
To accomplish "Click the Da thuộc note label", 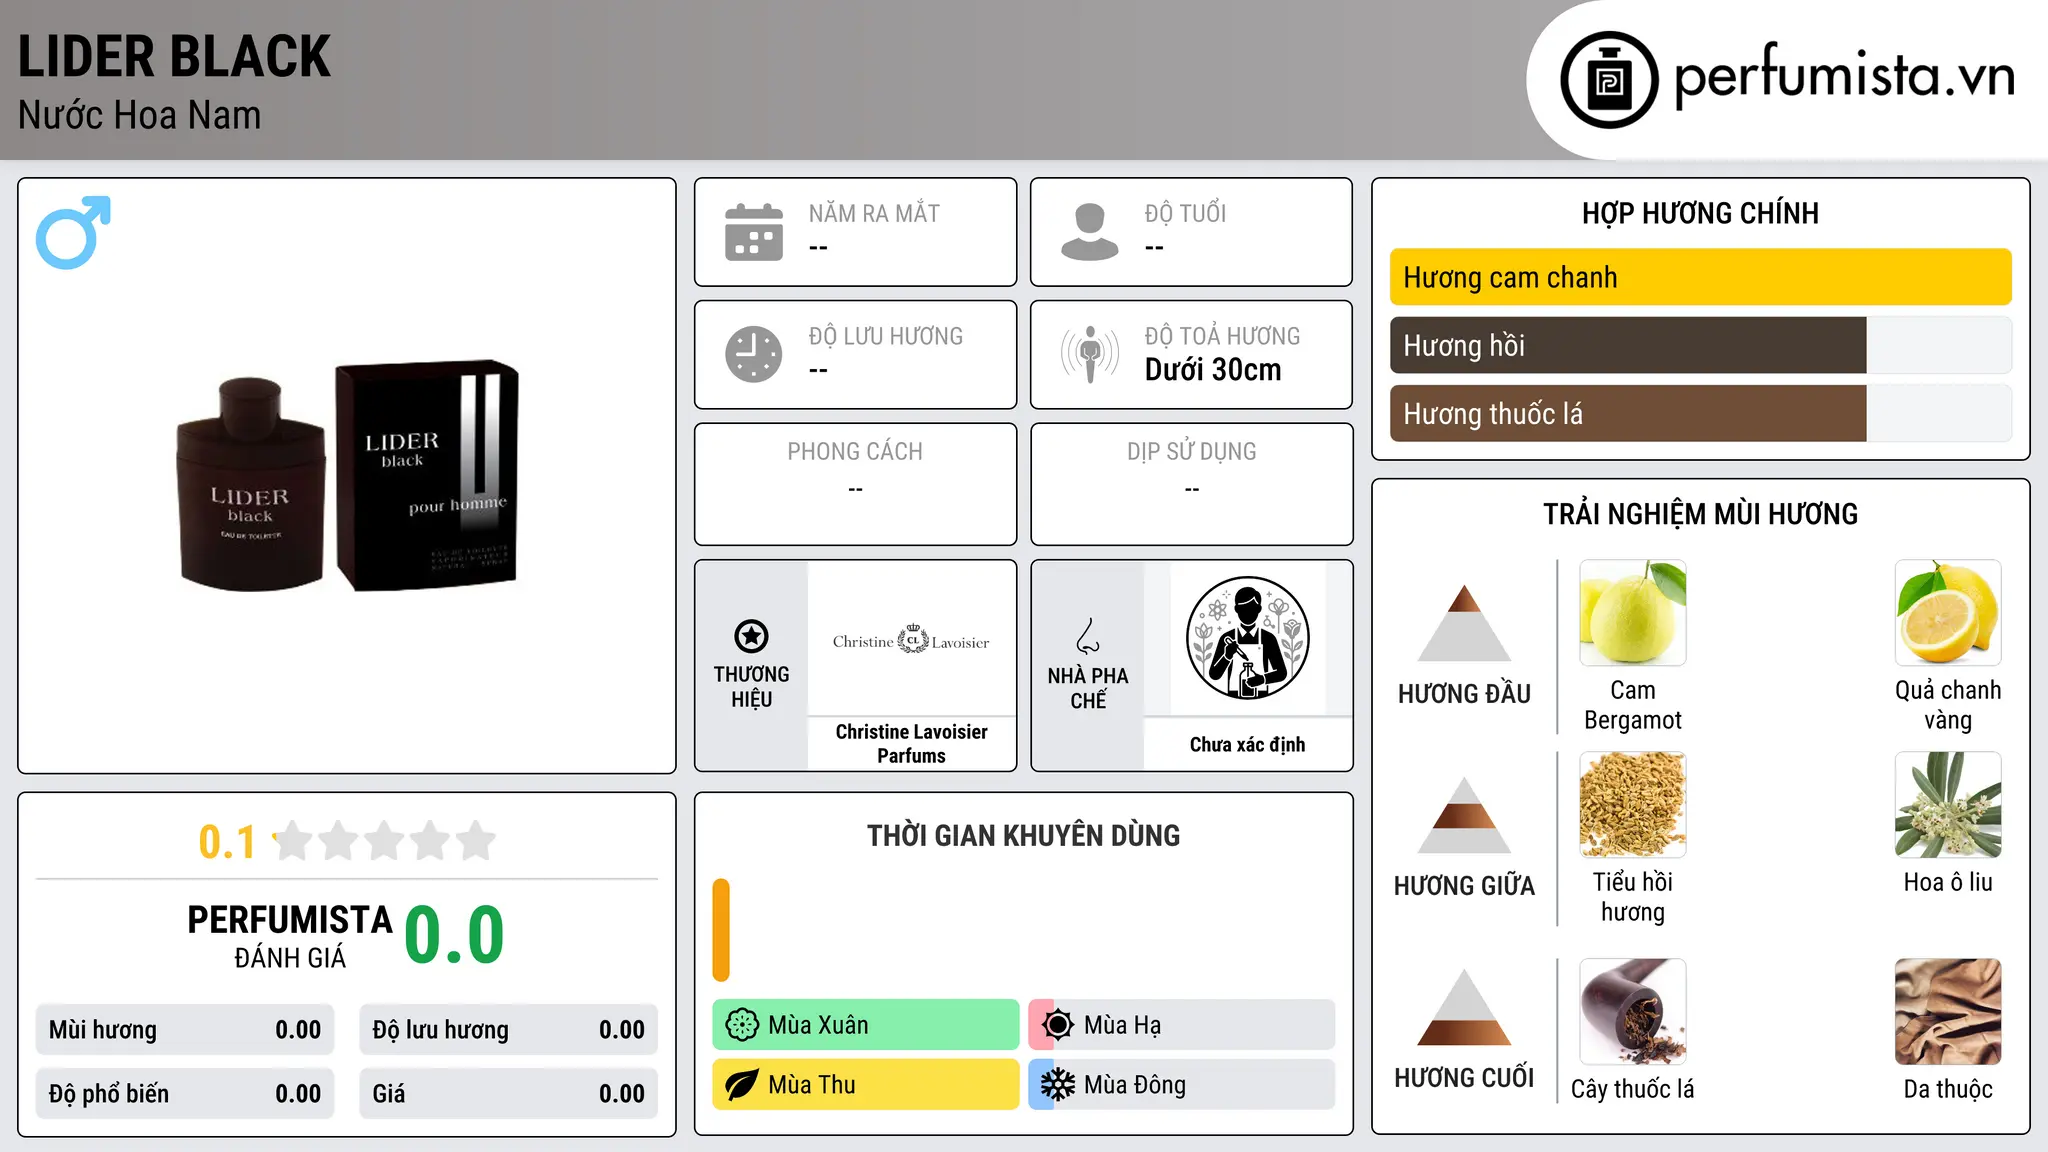I will click(x=1948, y=1089).
